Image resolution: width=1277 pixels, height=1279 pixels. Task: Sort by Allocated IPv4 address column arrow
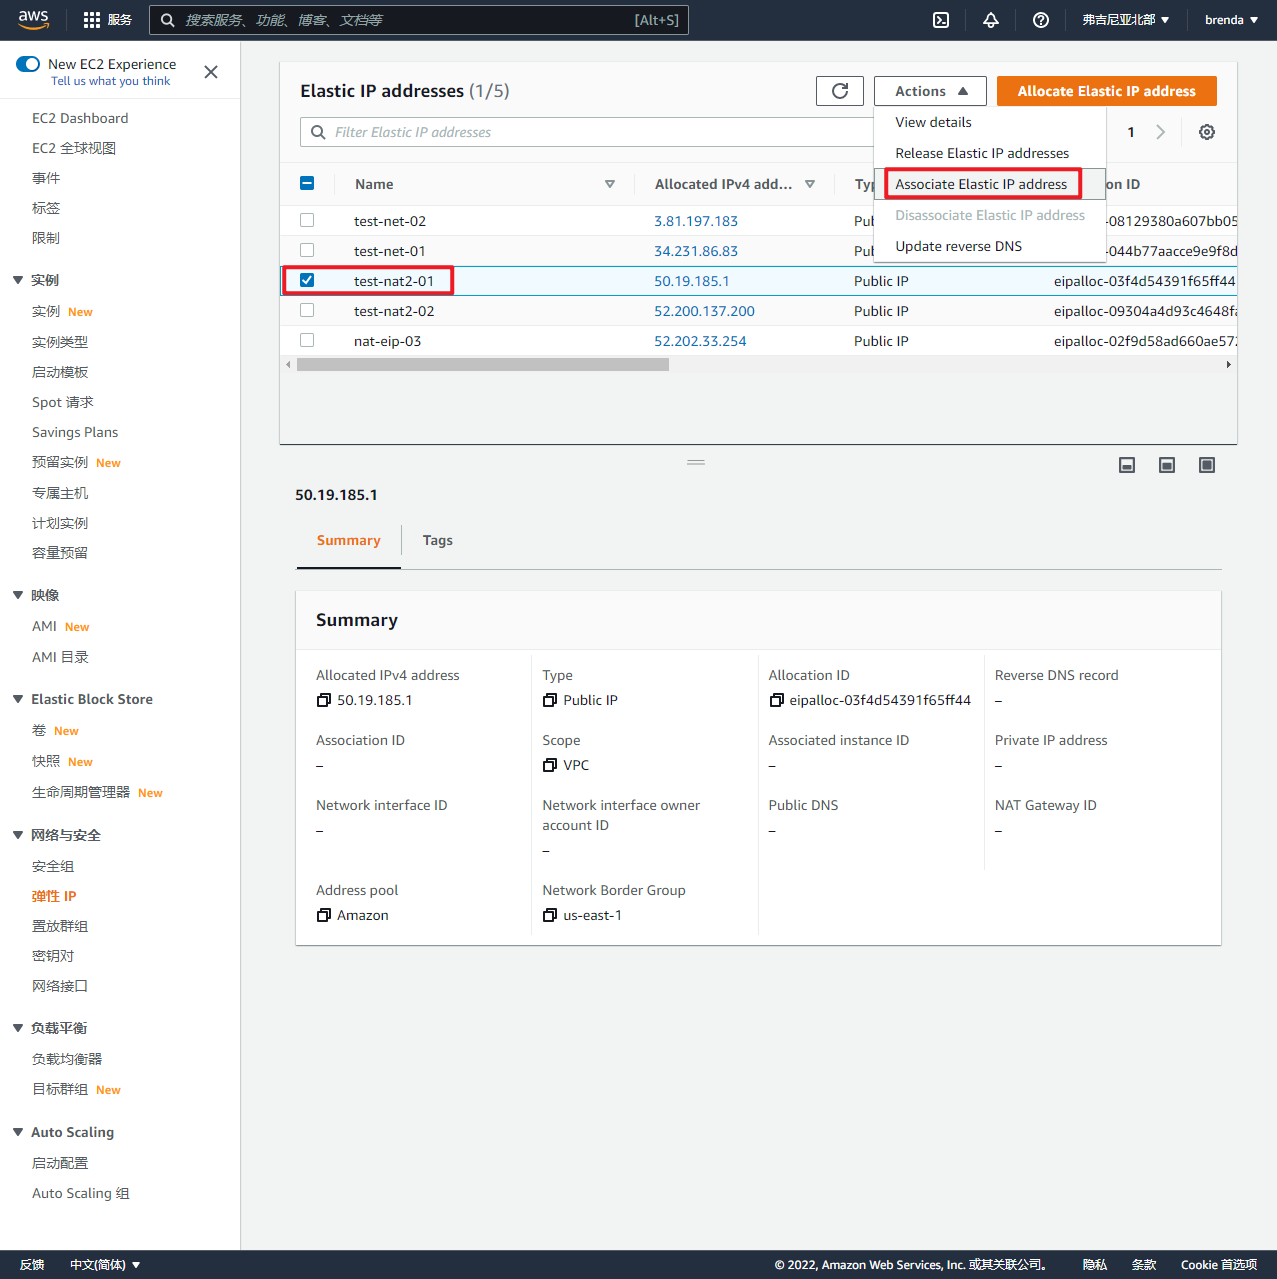tap(810, 184)
